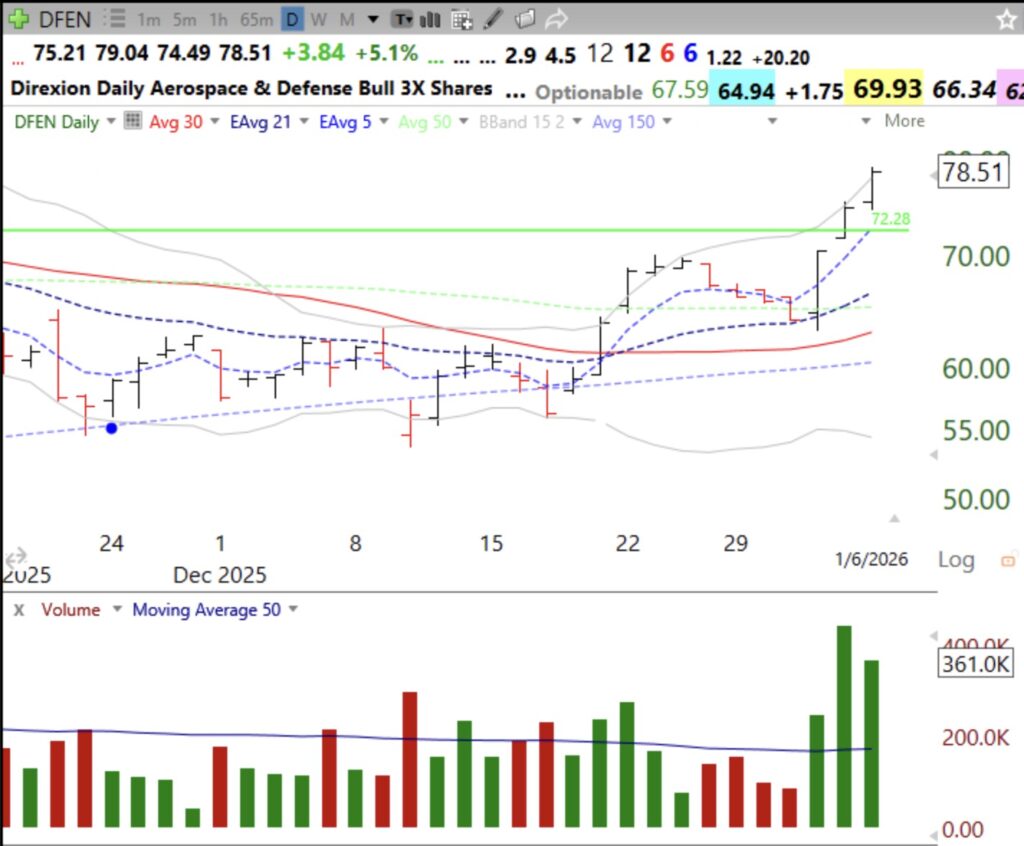1024x846 pixels.
Task: Open the list menu icon beside DFEN
Action: 114,19
